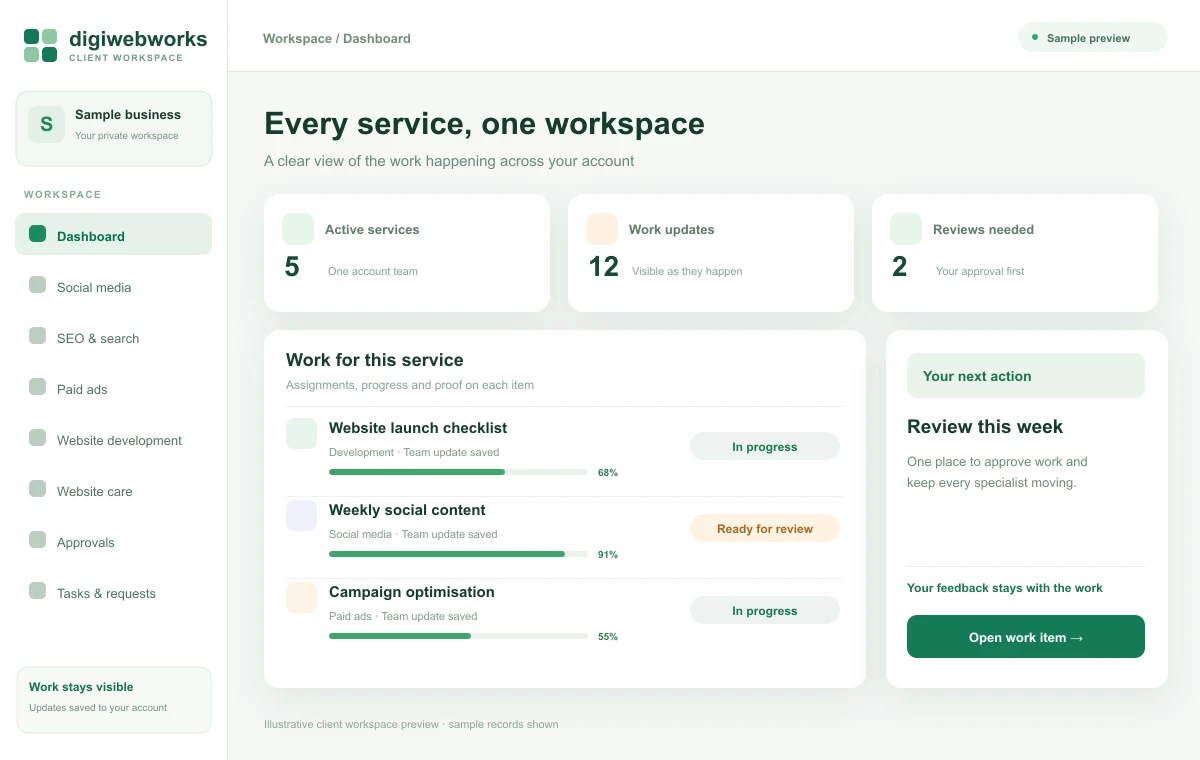Image resolution: width=1200 pixels, height=760 pixels.
Task: Click the Website launch checklist progress bar
Action: pyautogui.click(x=458, y=472)
